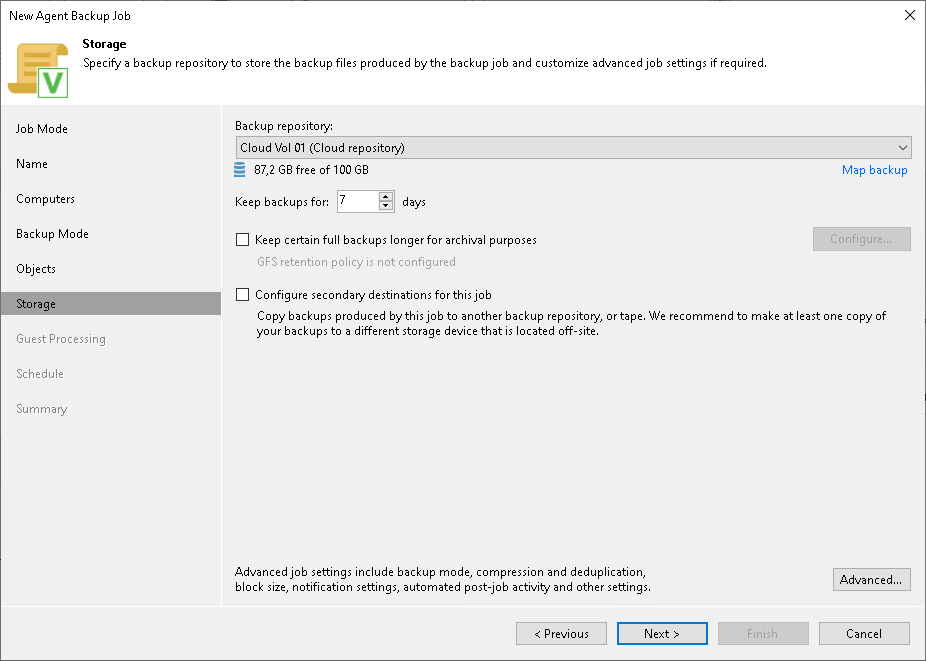The image size is (926, 661).
Task: Enable keeping full backups for archival purposes
Action: (x=242, y=239)
